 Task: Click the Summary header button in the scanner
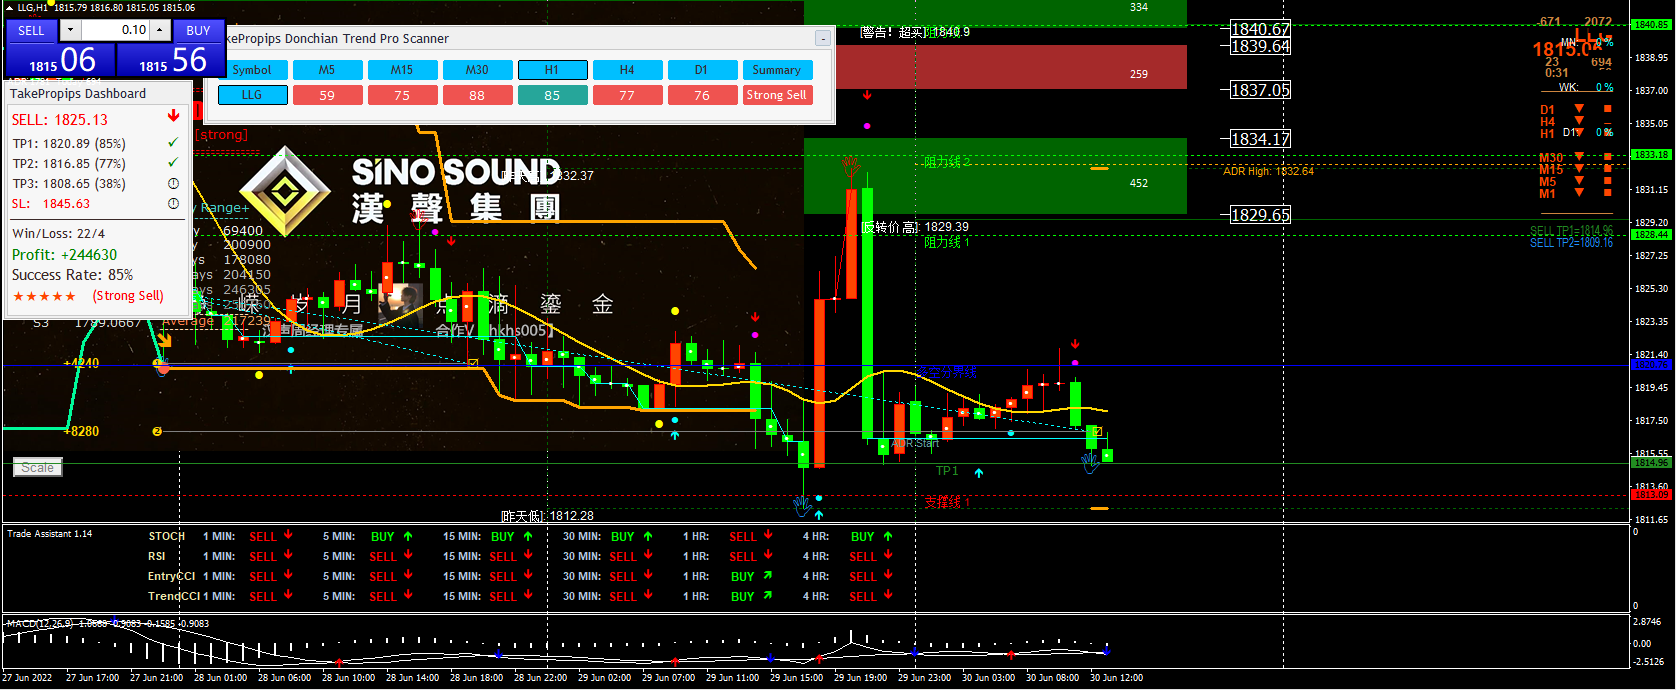point(777,70)
